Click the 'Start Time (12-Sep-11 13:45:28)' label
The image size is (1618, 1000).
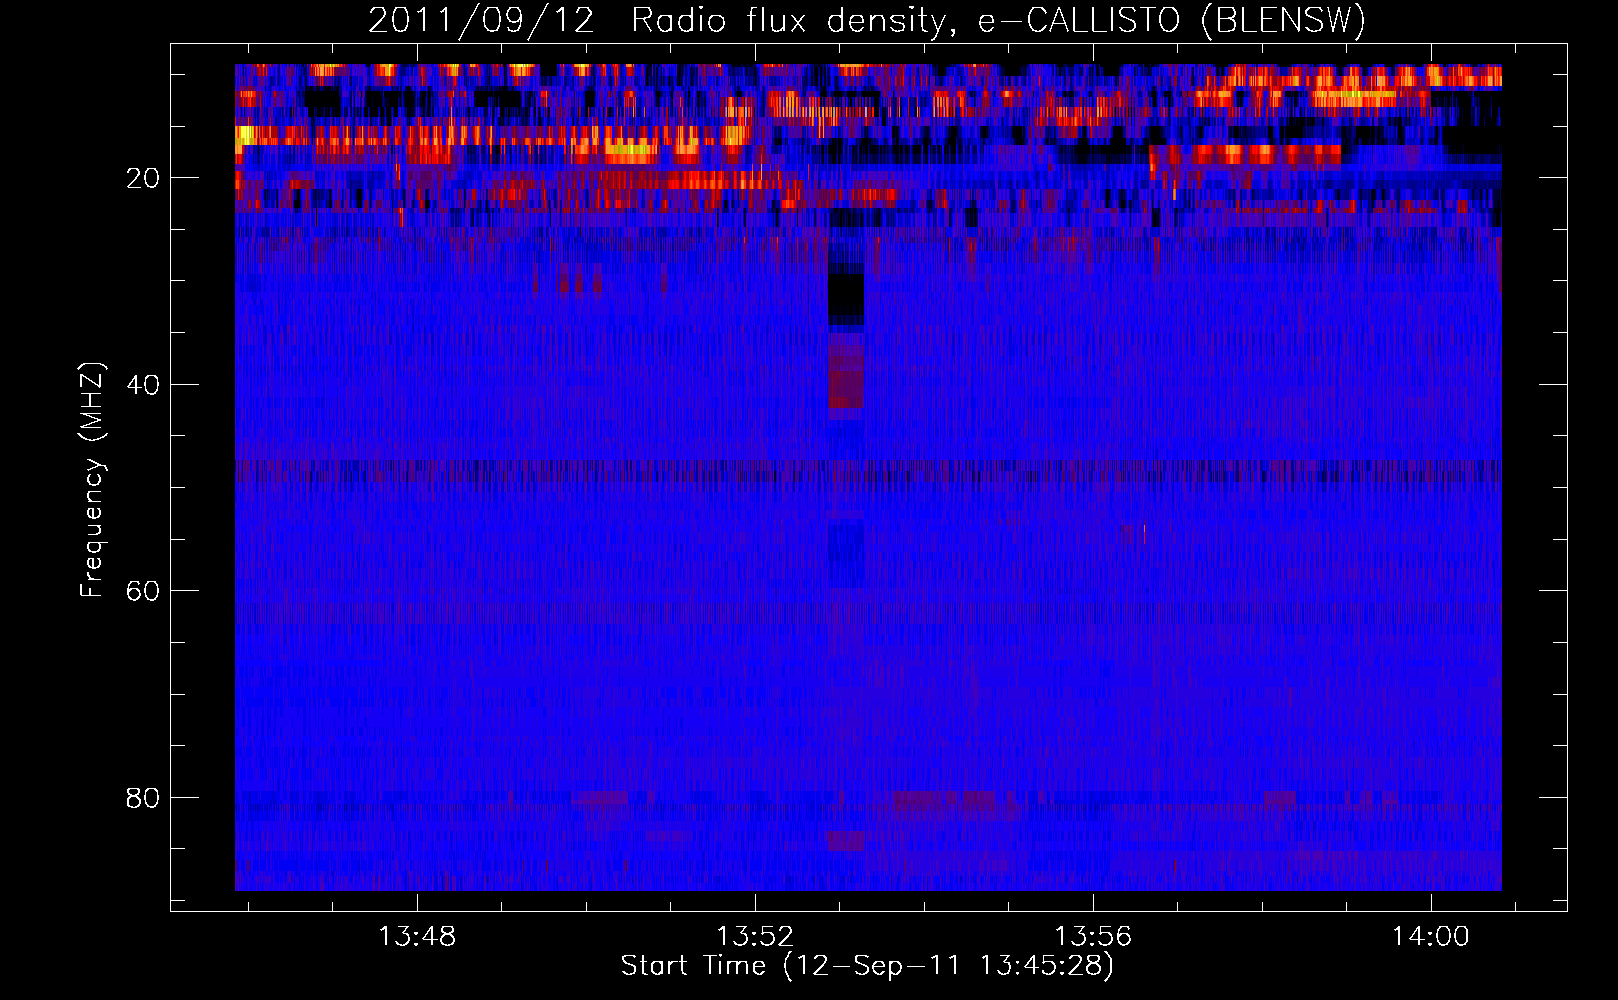(867, 966)
